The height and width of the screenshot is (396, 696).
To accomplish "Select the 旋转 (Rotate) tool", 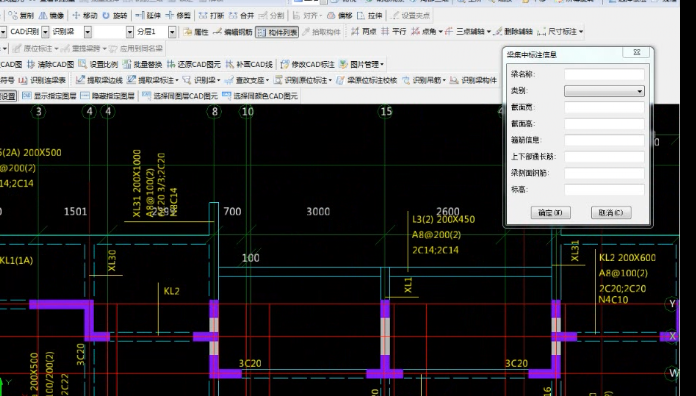I will tap(115, 16).
